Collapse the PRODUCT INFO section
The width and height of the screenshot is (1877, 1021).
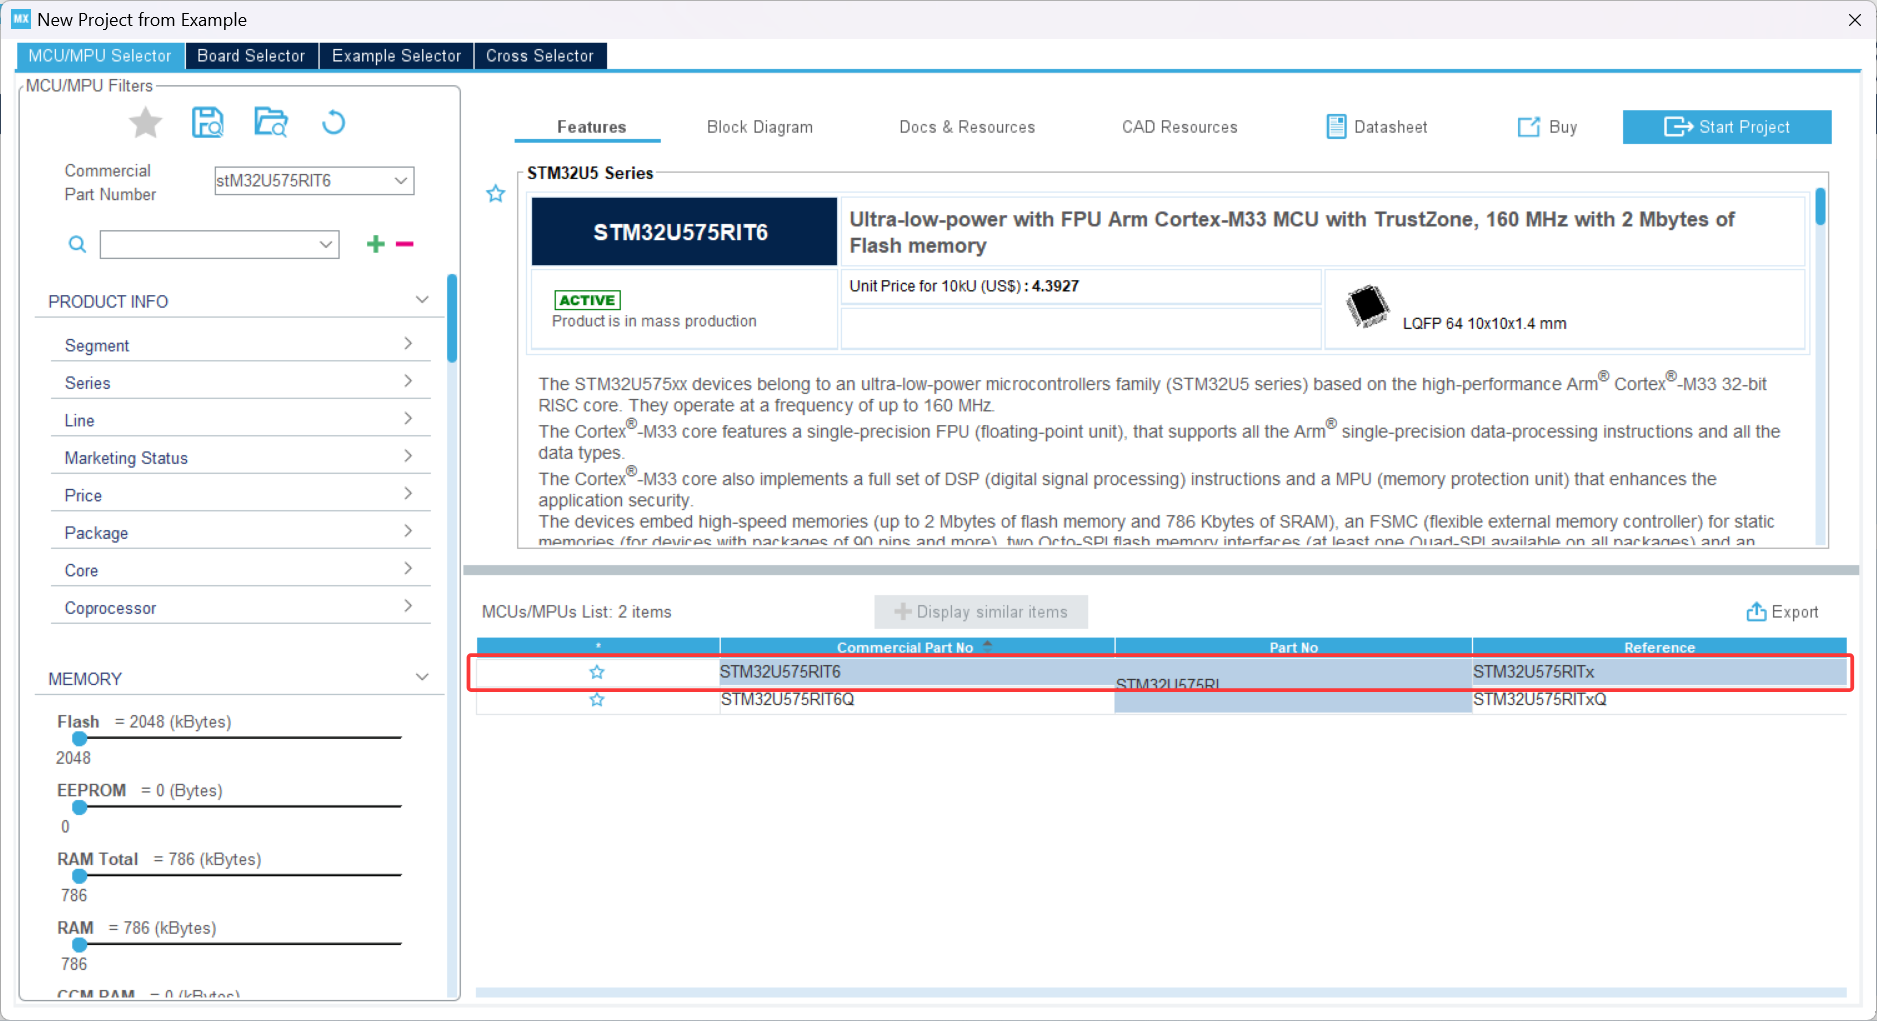point(422,300)
